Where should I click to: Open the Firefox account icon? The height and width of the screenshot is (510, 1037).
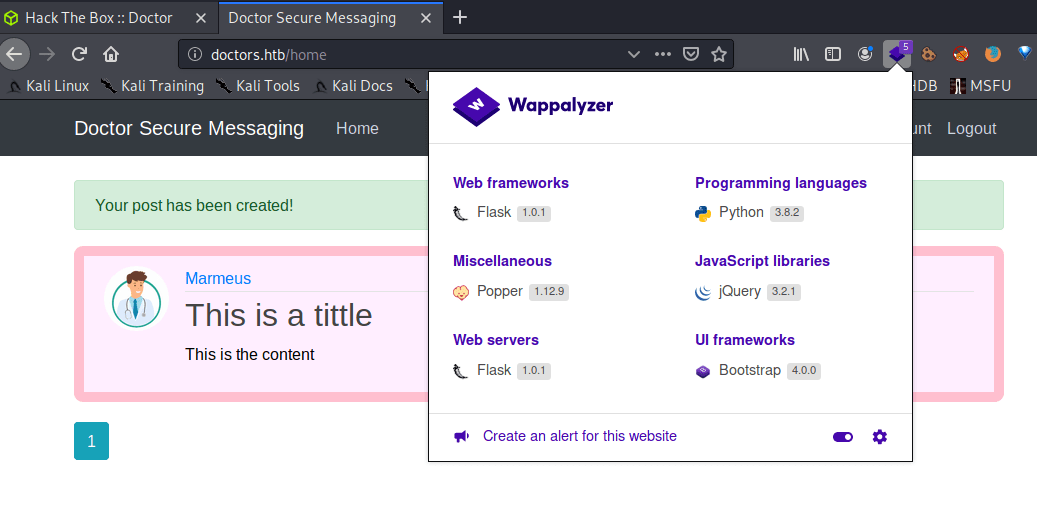pyautogui.click(x=865, y=54)
